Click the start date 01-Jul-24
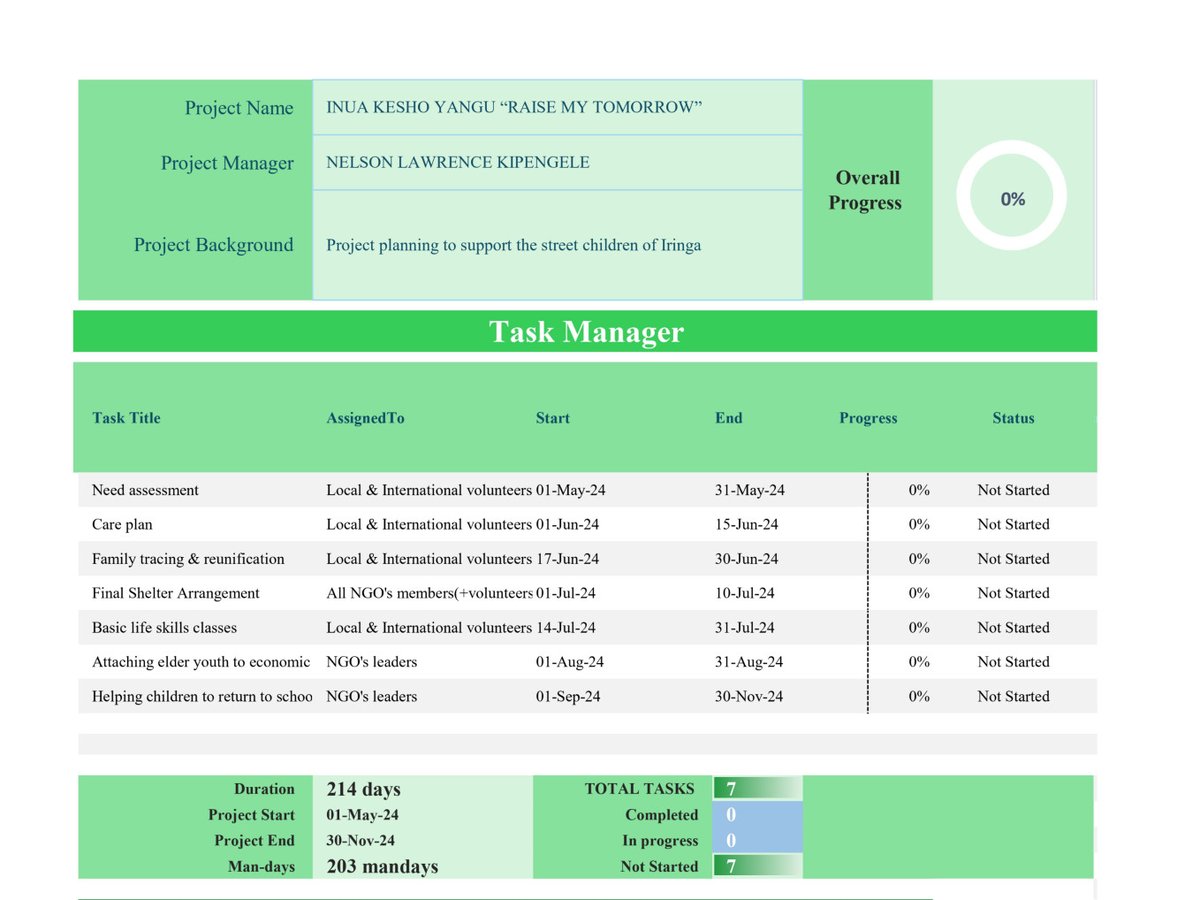This screenshot has height=900, width=1200. click(x=565, y=593)
